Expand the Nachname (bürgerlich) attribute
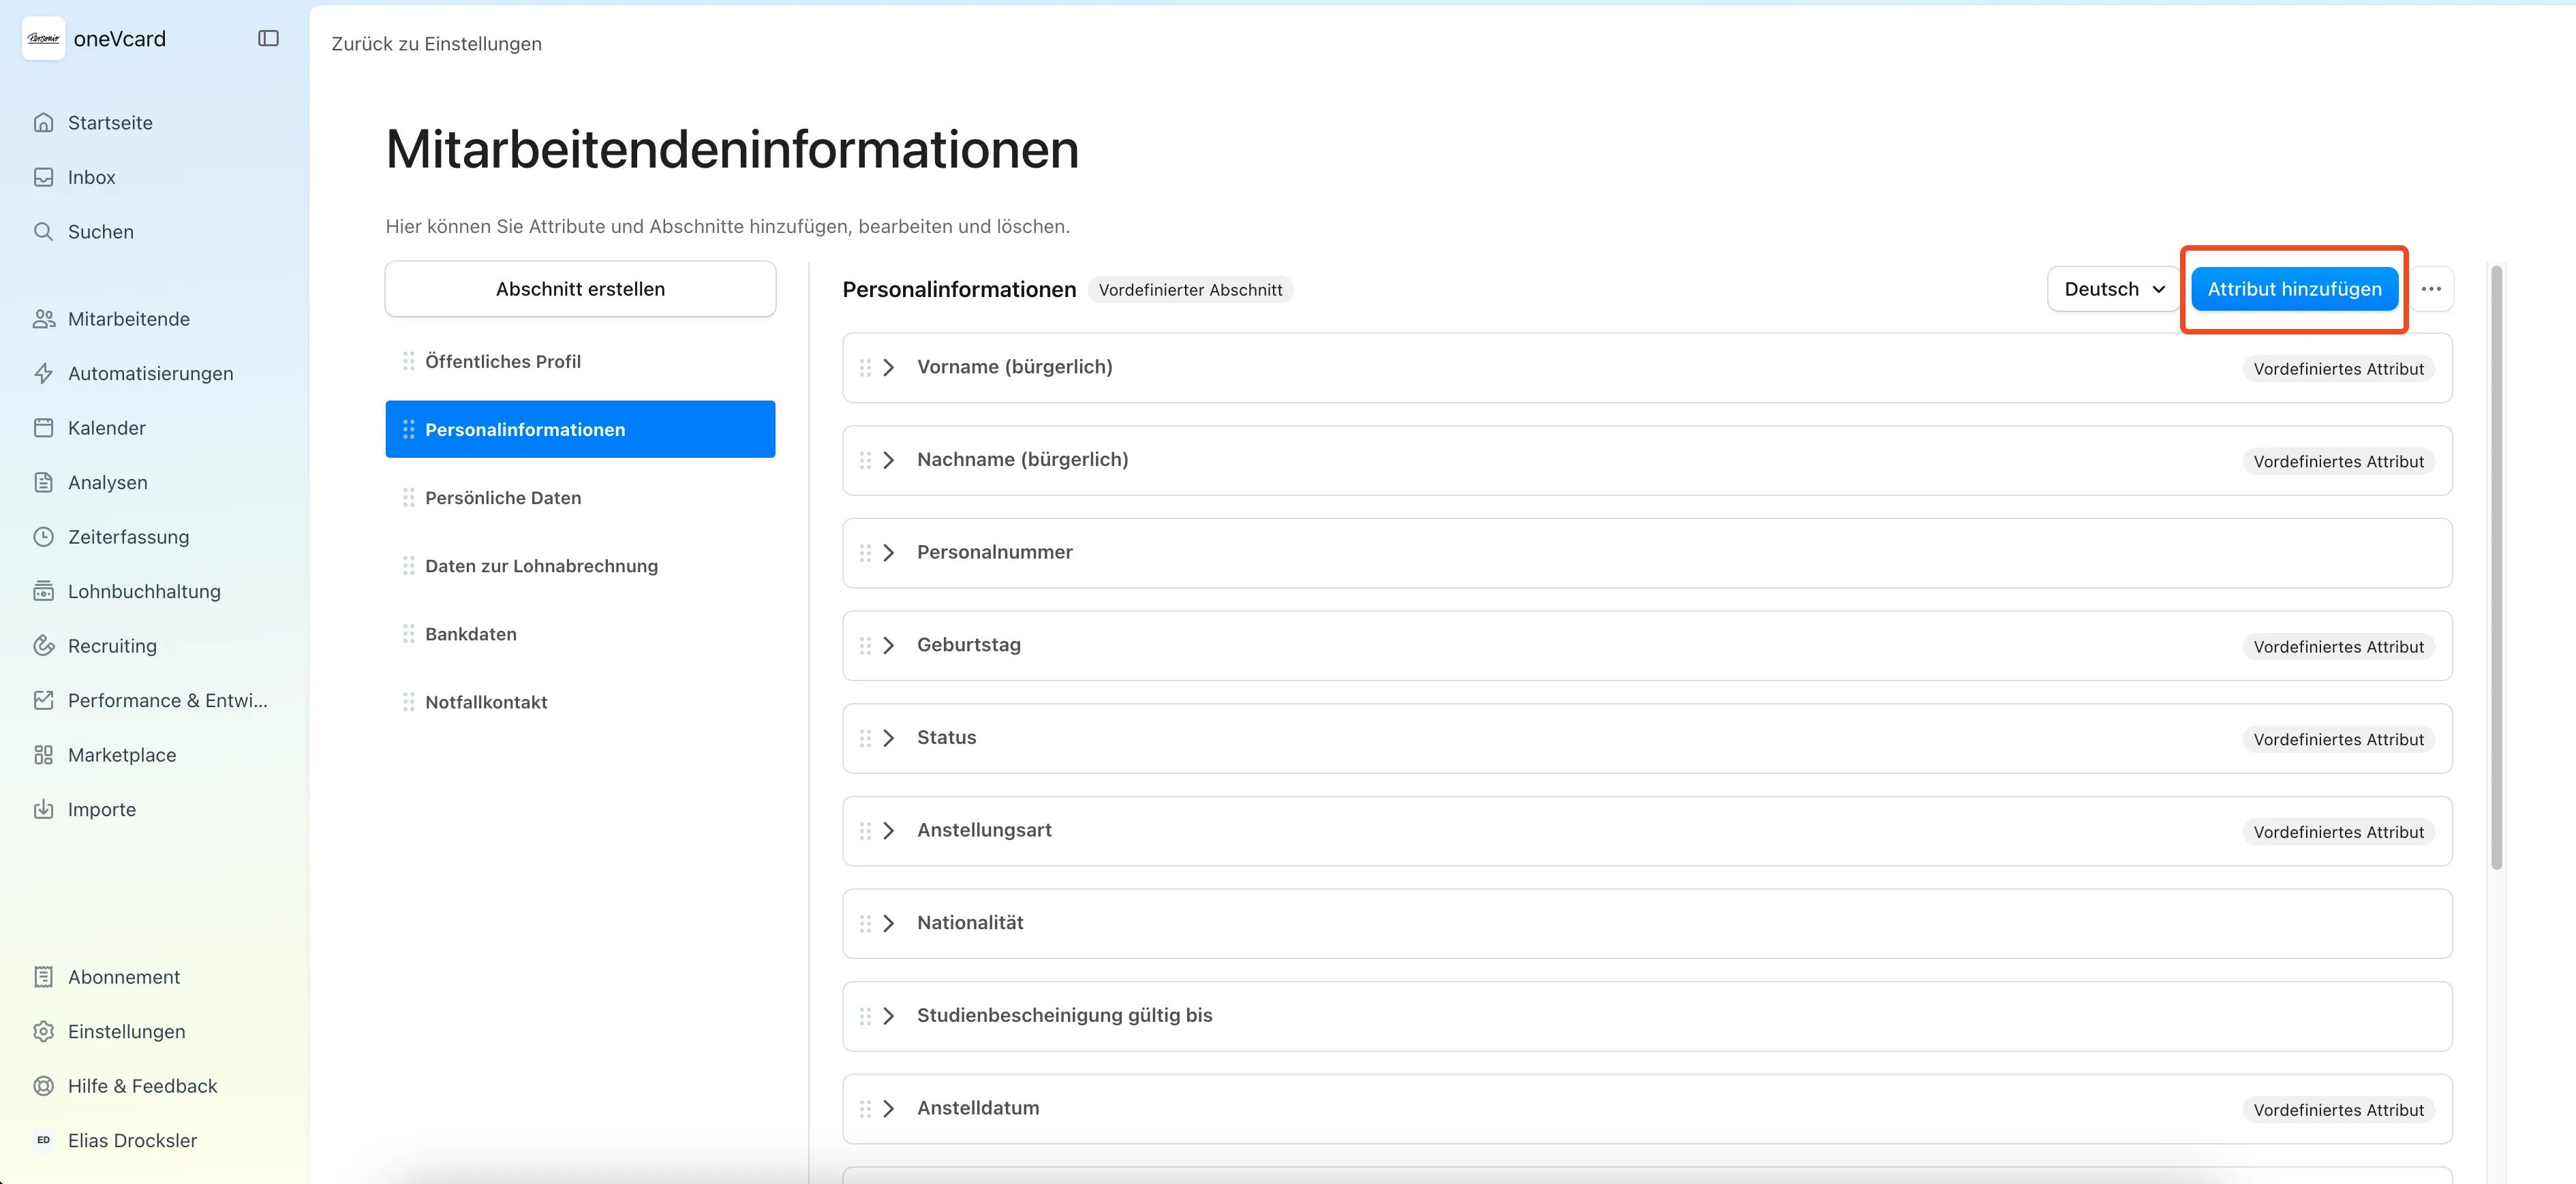Screen dimensions: 2576x1184 [x=888, y=460]
